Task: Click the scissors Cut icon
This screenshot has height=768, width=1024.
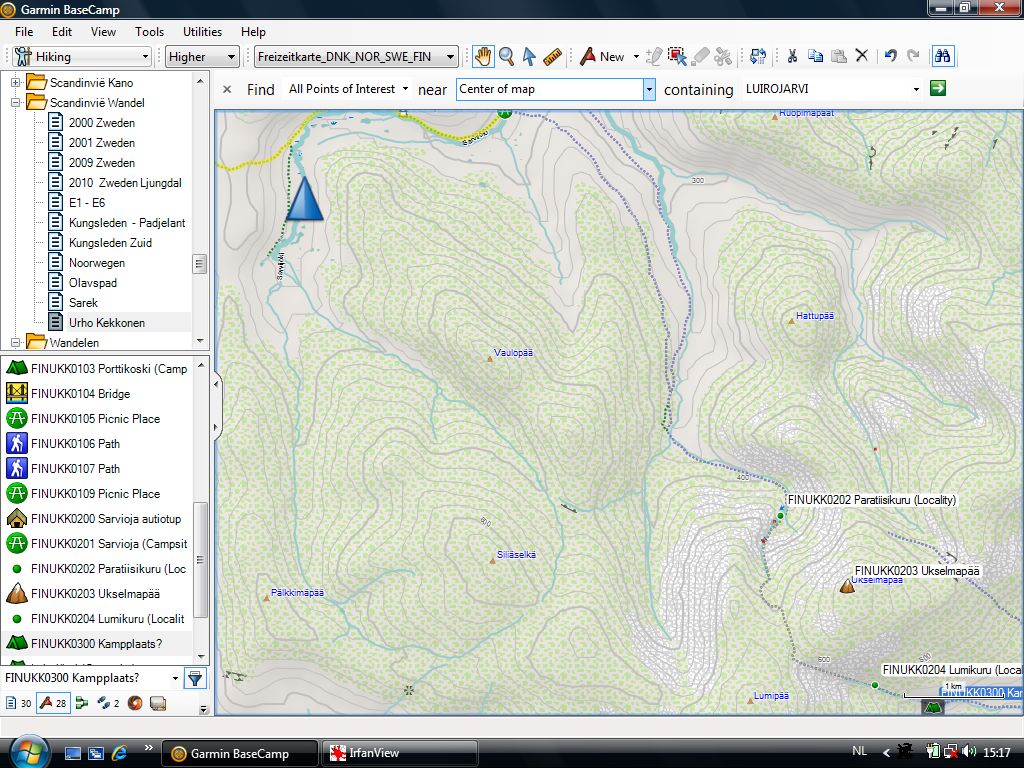Action: pos(792,57)
